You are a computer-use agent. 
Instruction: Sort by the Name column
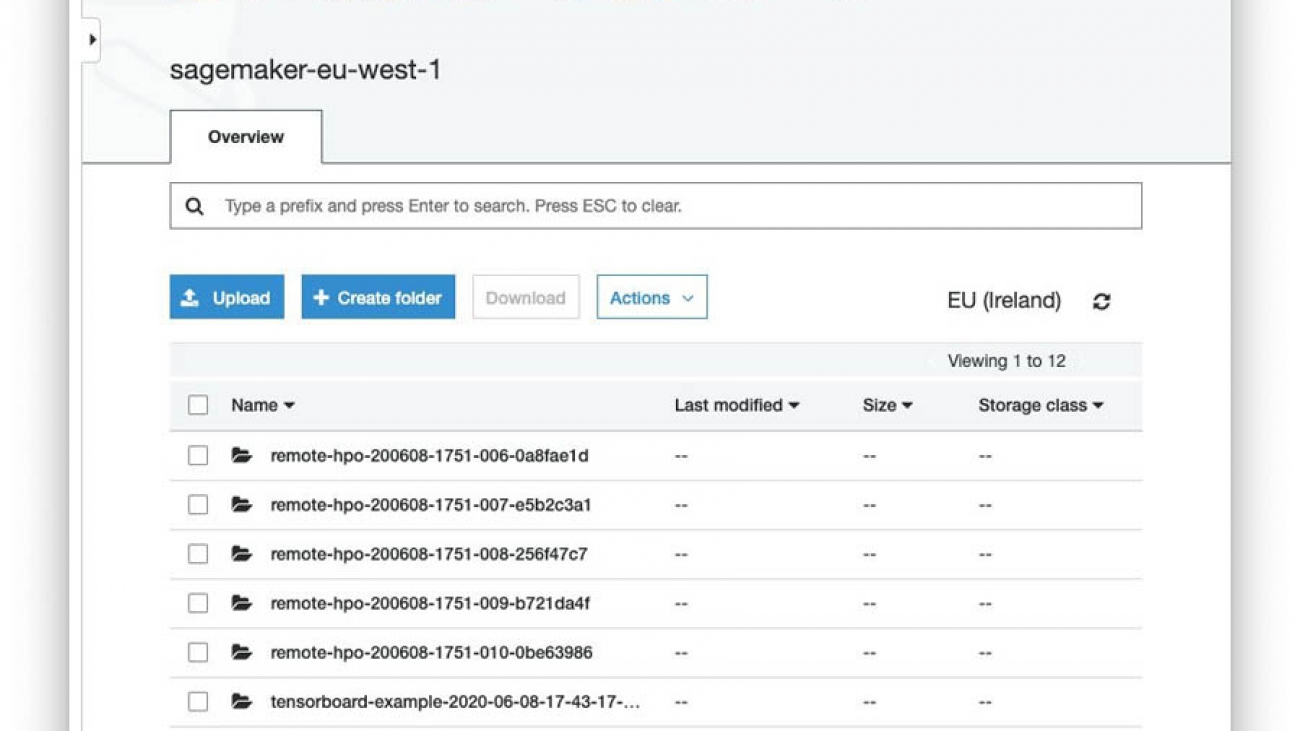263,405
